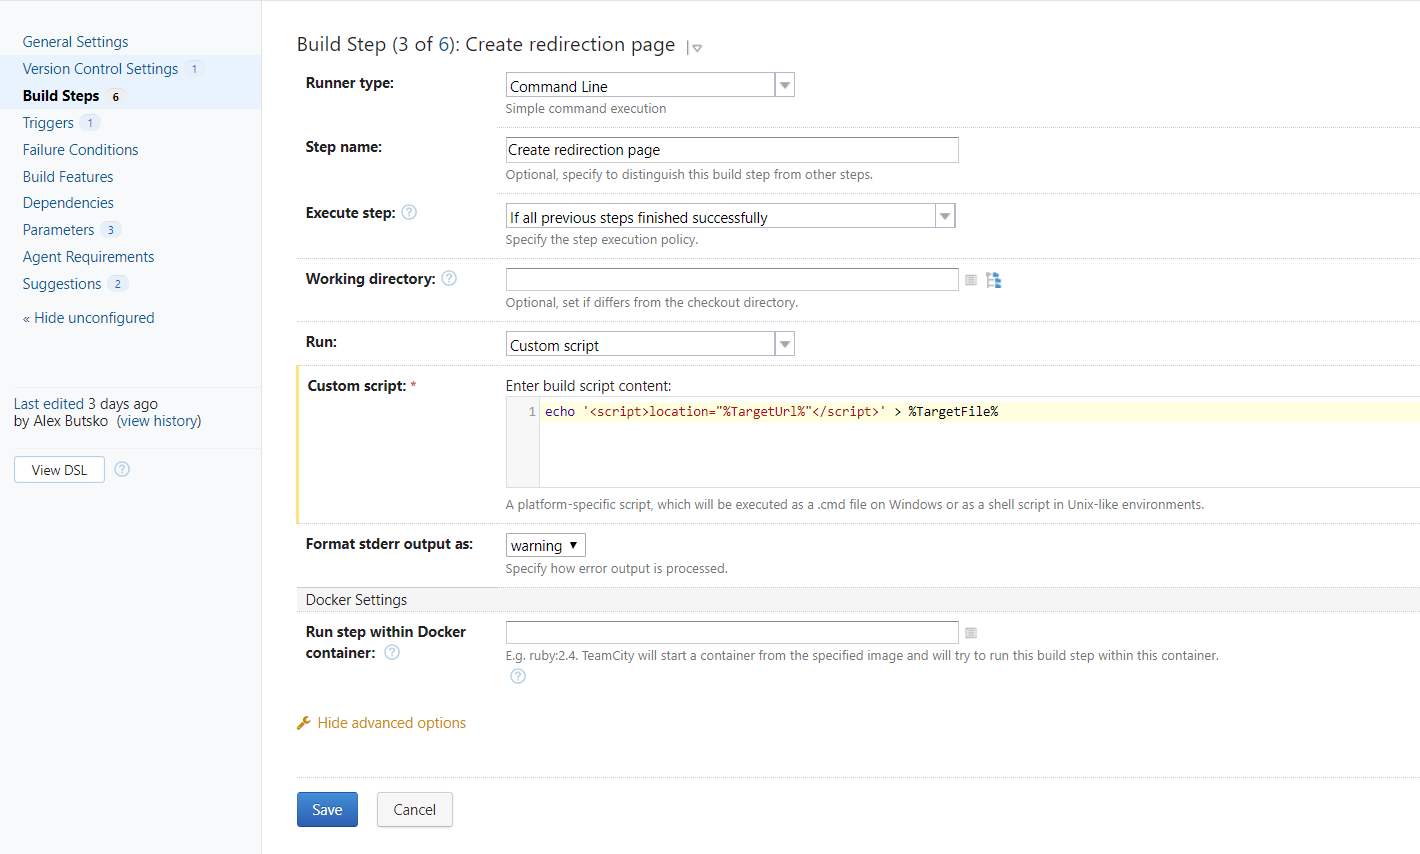Click into the Working directory field

click(732, 280)
